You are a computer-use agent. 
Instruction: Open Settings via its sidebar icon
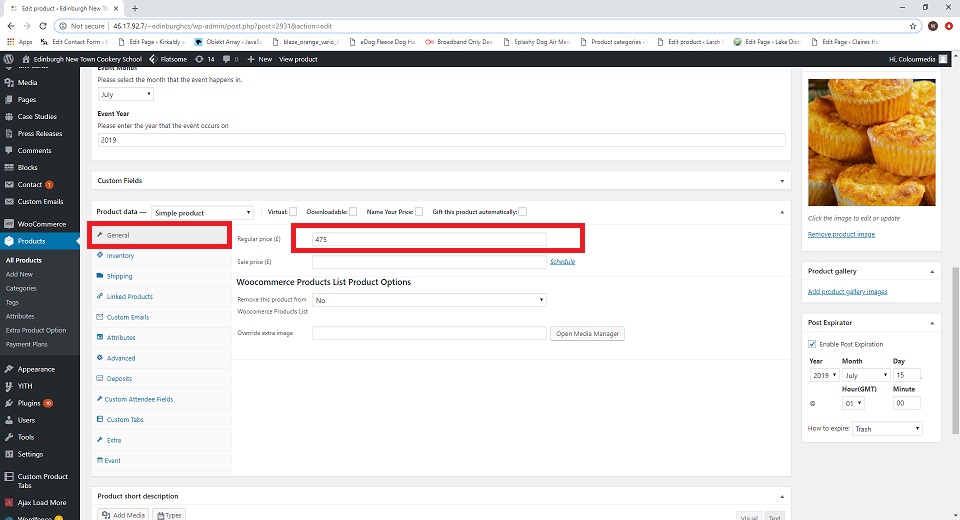9,454
